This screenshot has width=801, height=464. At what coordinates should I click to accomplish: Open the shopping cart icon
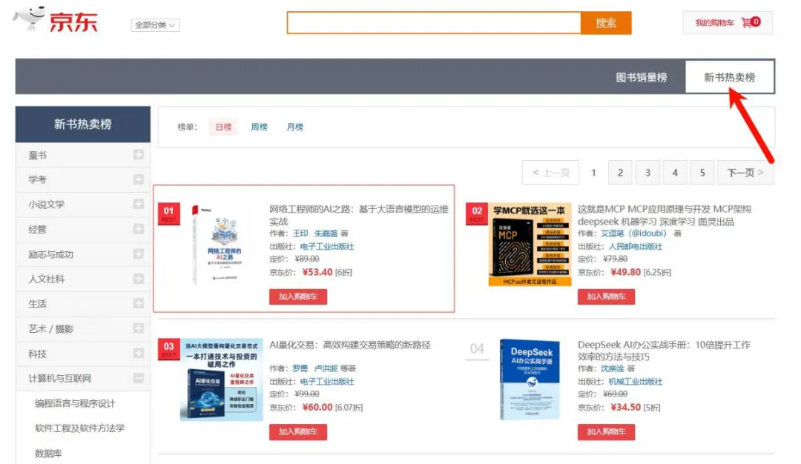tap(747, 22)
